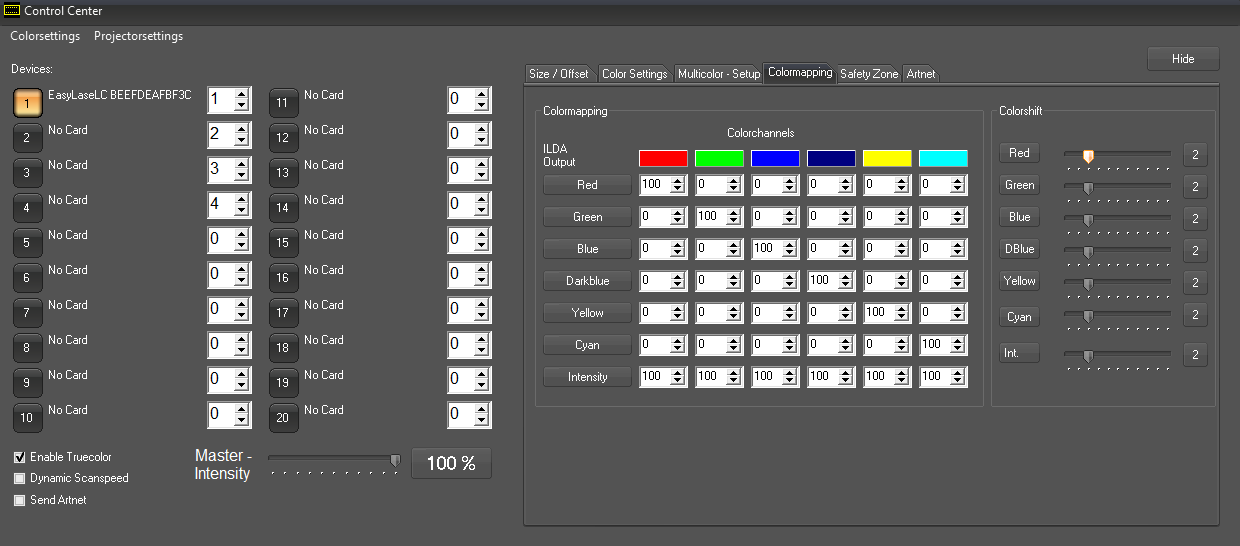This screenshot has width=1240, height=546.
Task: Select device button number 11
Action: point(283,102)
